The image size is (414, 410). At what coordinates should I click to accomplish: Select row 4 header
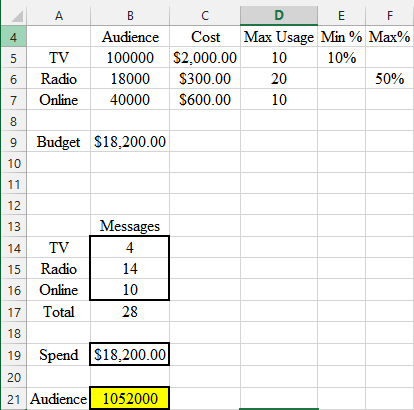coord(13,37)
